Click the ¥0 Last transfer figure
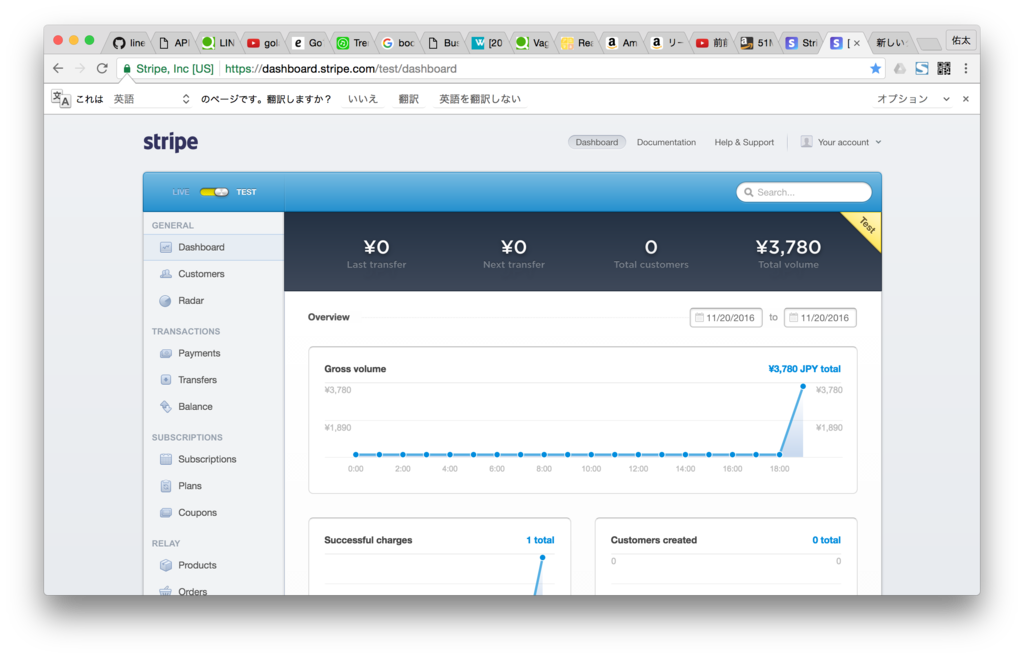 (376, 247)
